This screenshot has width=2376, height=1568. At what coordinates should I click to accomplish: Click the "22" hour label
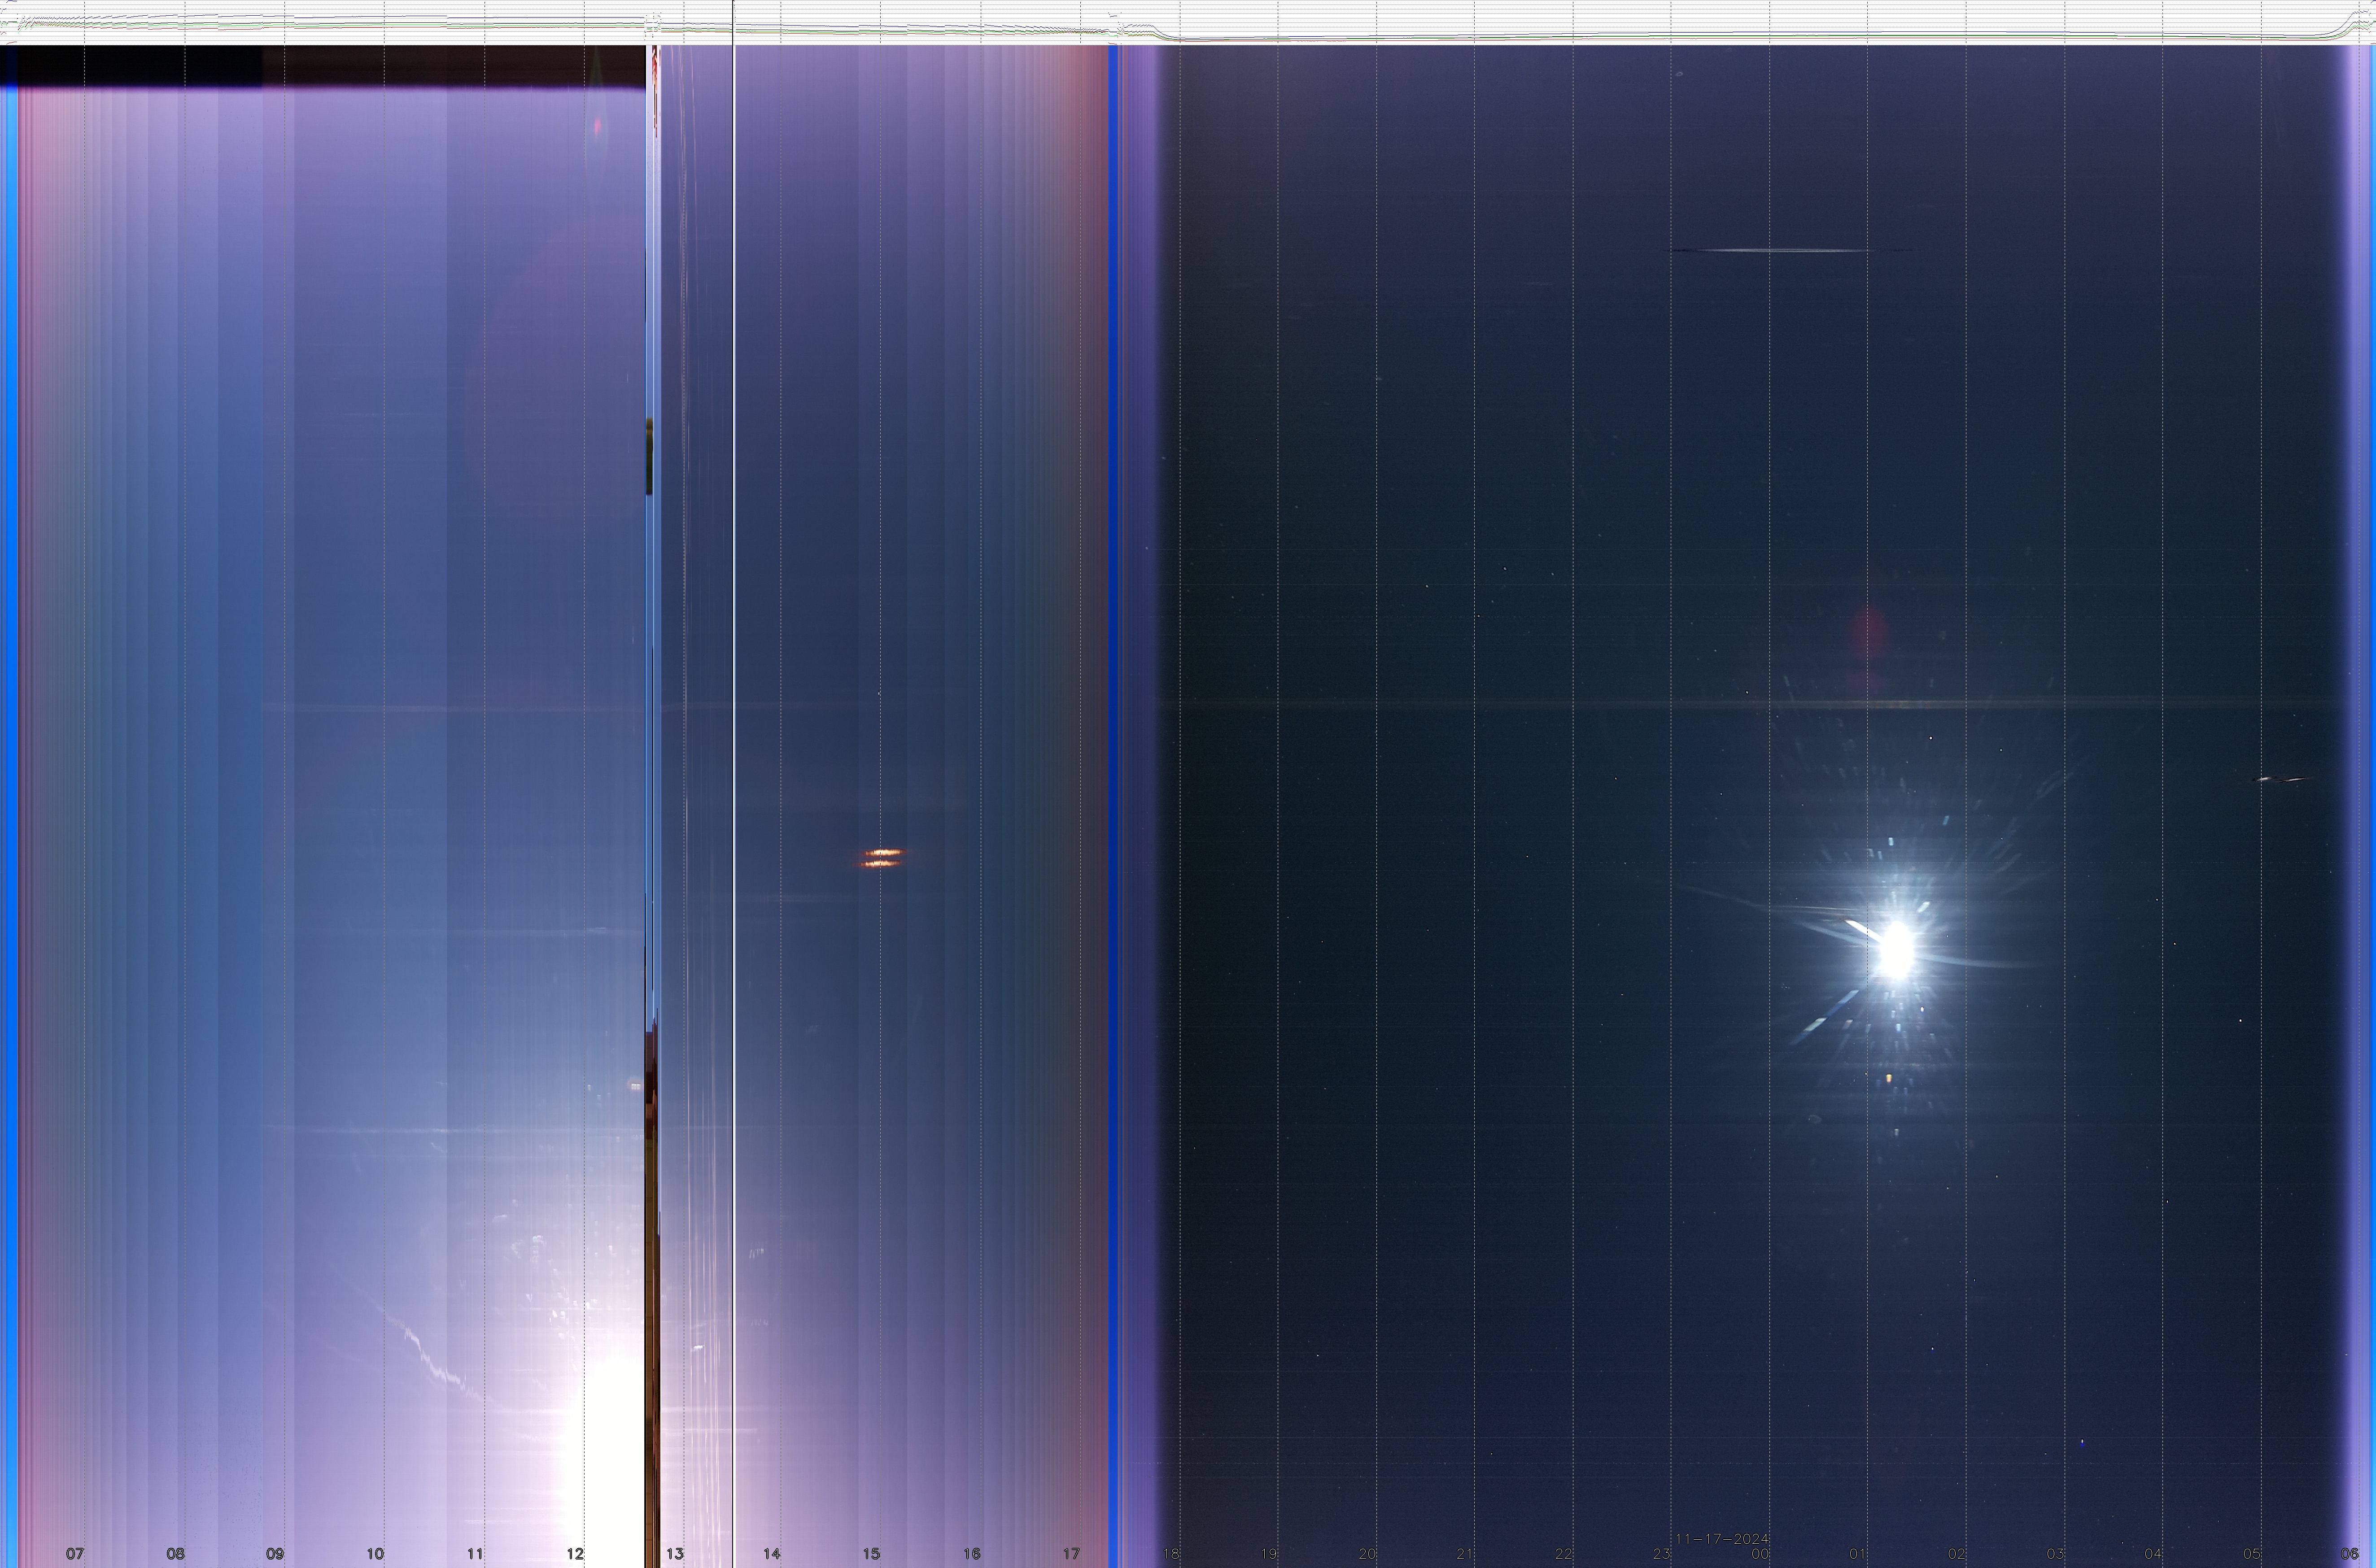[1563, 1553]
